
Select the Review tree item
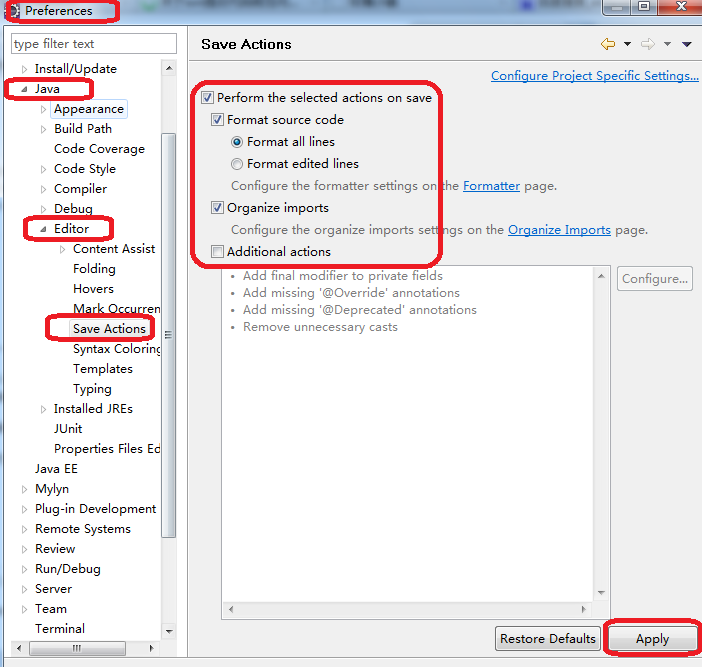55,549
